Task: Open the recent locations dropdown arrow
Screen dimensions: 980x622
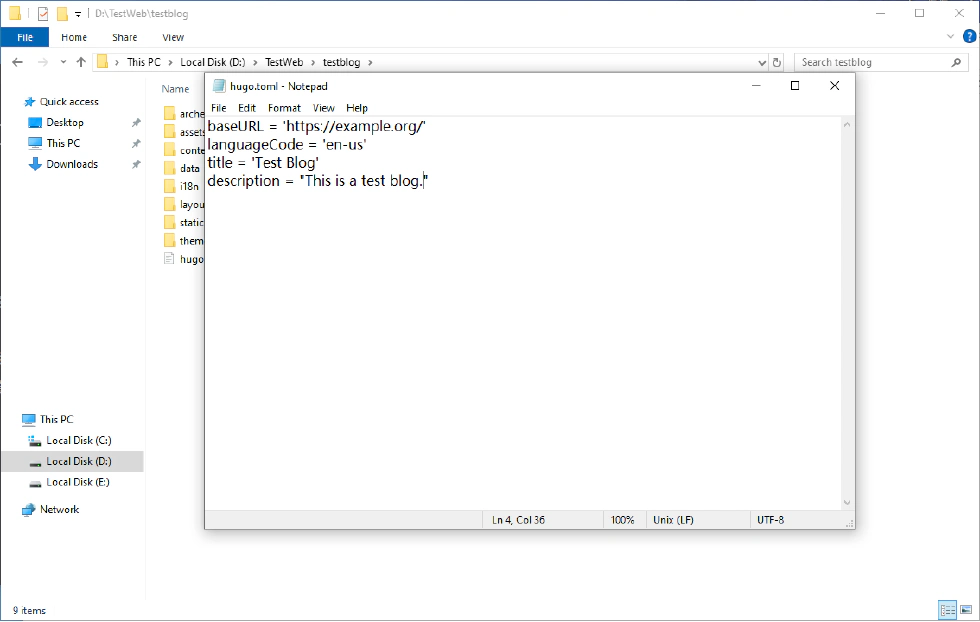Action: click(x=62, y=62)
